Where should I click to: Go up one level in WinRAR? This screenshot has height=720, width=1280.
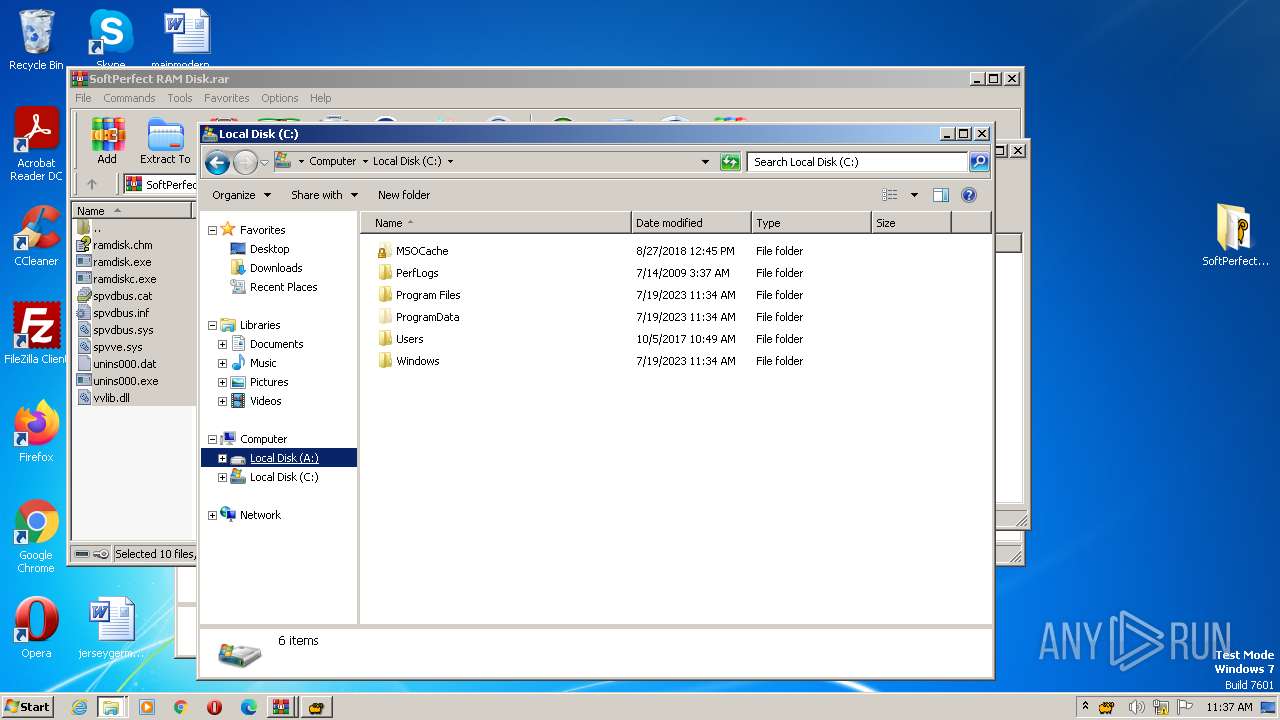tap(92, 184)
